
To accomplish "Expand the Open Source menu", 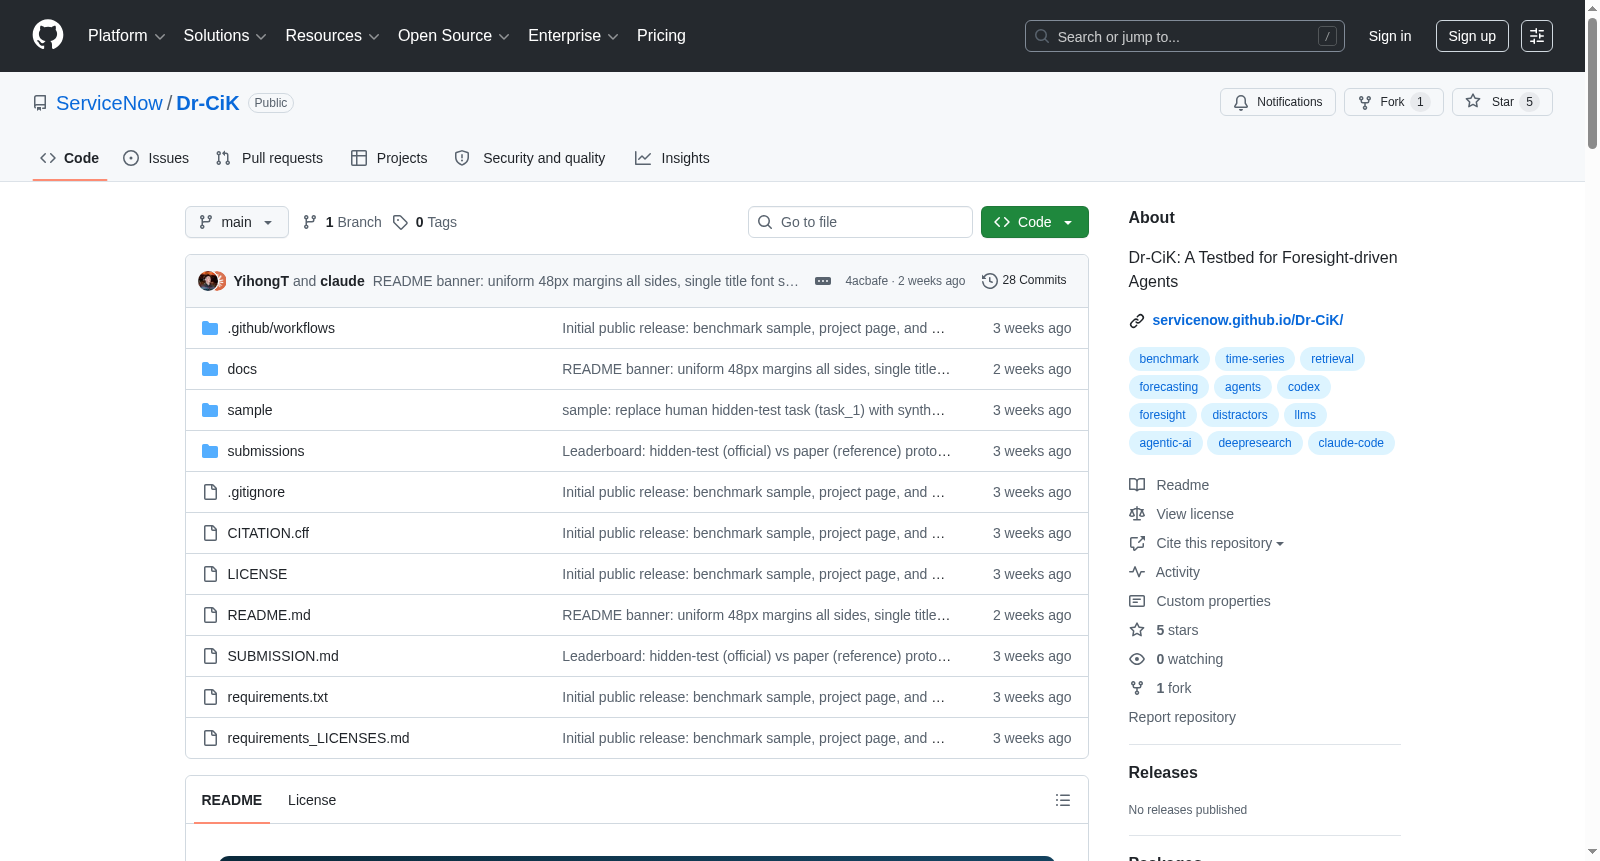I will 454,36.
